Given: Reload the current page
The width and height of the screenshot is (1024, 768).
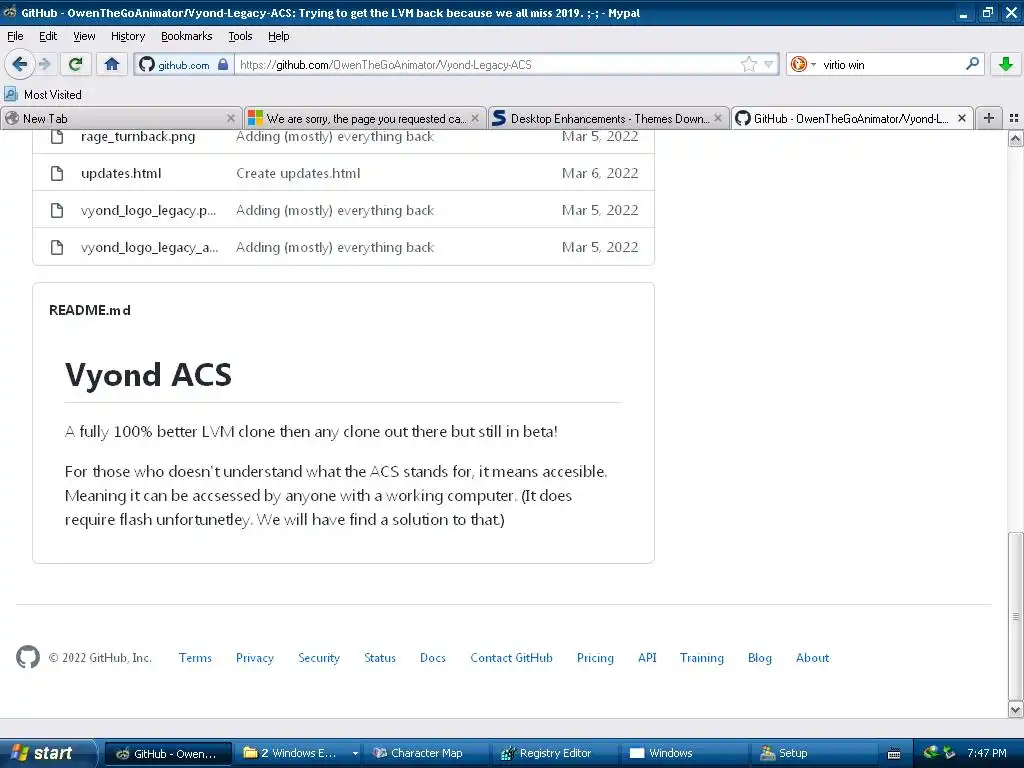Looking at the screenshot, I should click(76, 64).
